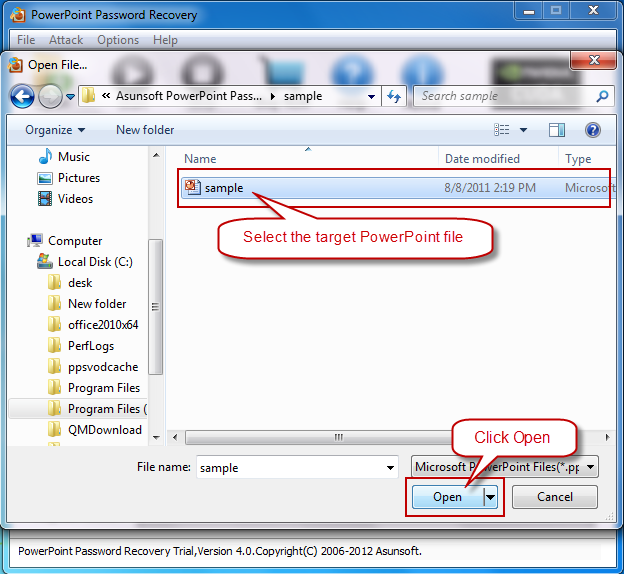624x574 pixels.
Task: Click the PerfLogs folder icon
Action: click(55, 346)
